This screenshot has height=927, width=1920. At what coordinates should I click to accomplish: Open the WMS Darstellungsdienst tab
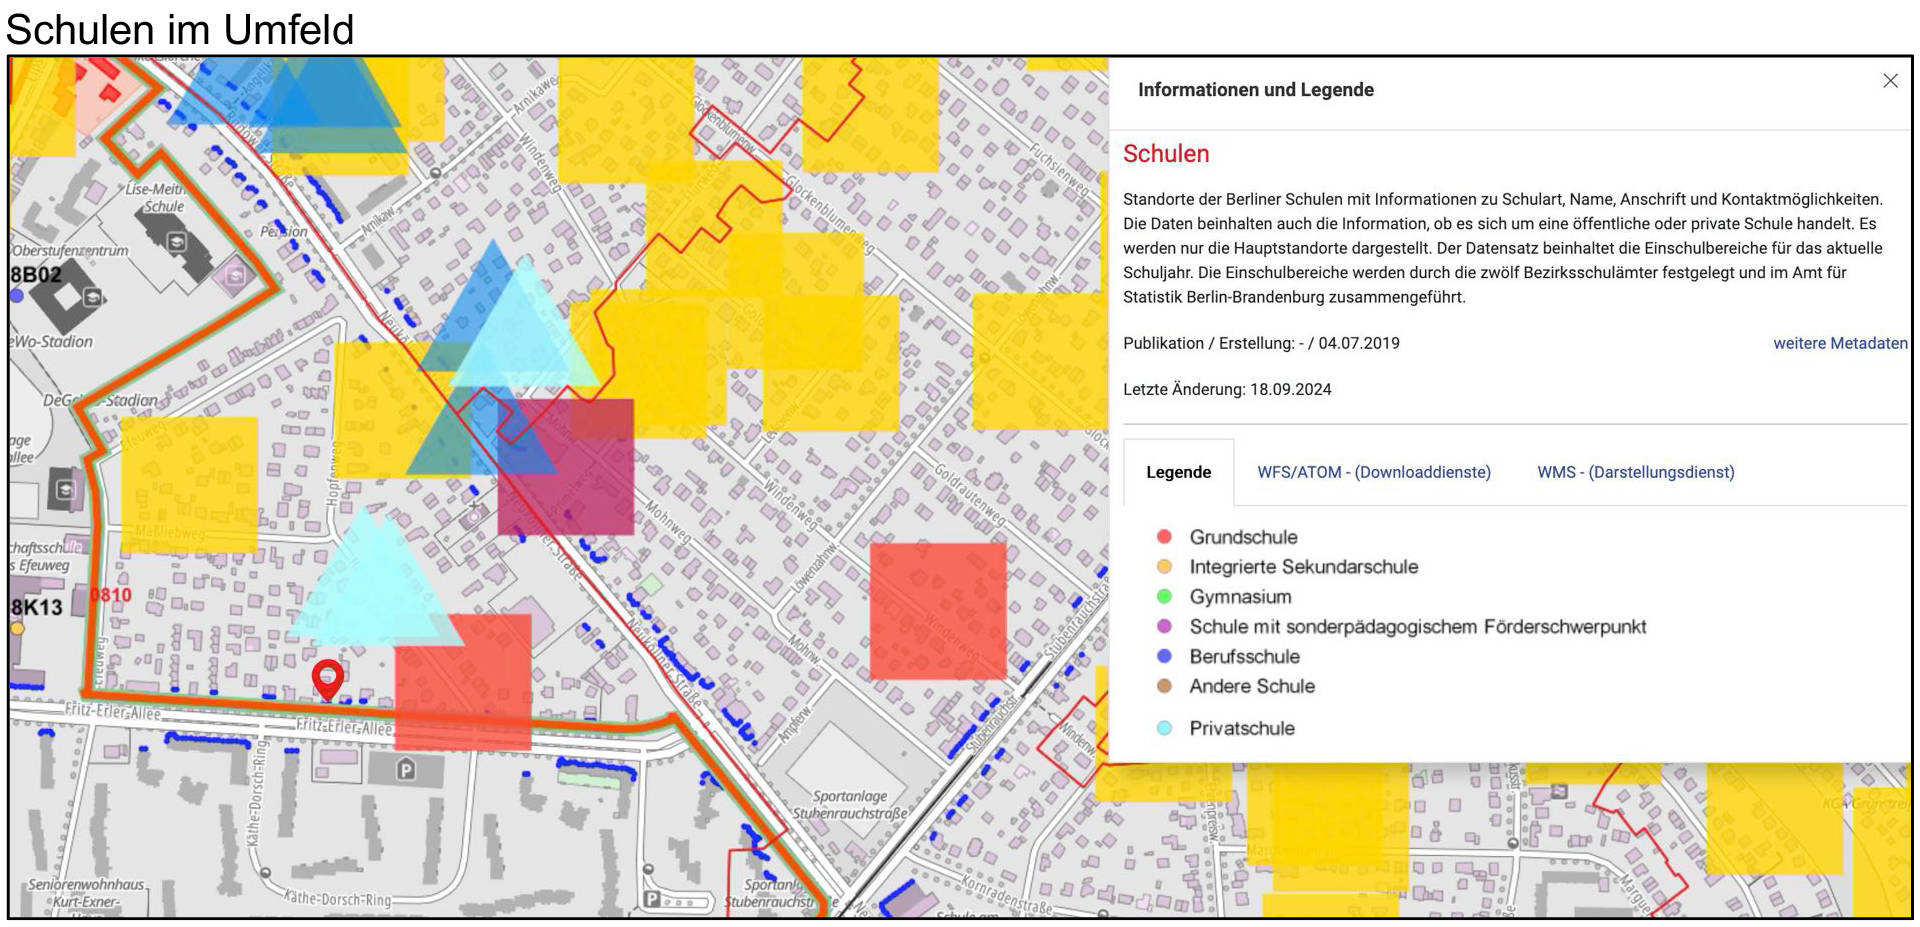tap(1635, 472)
